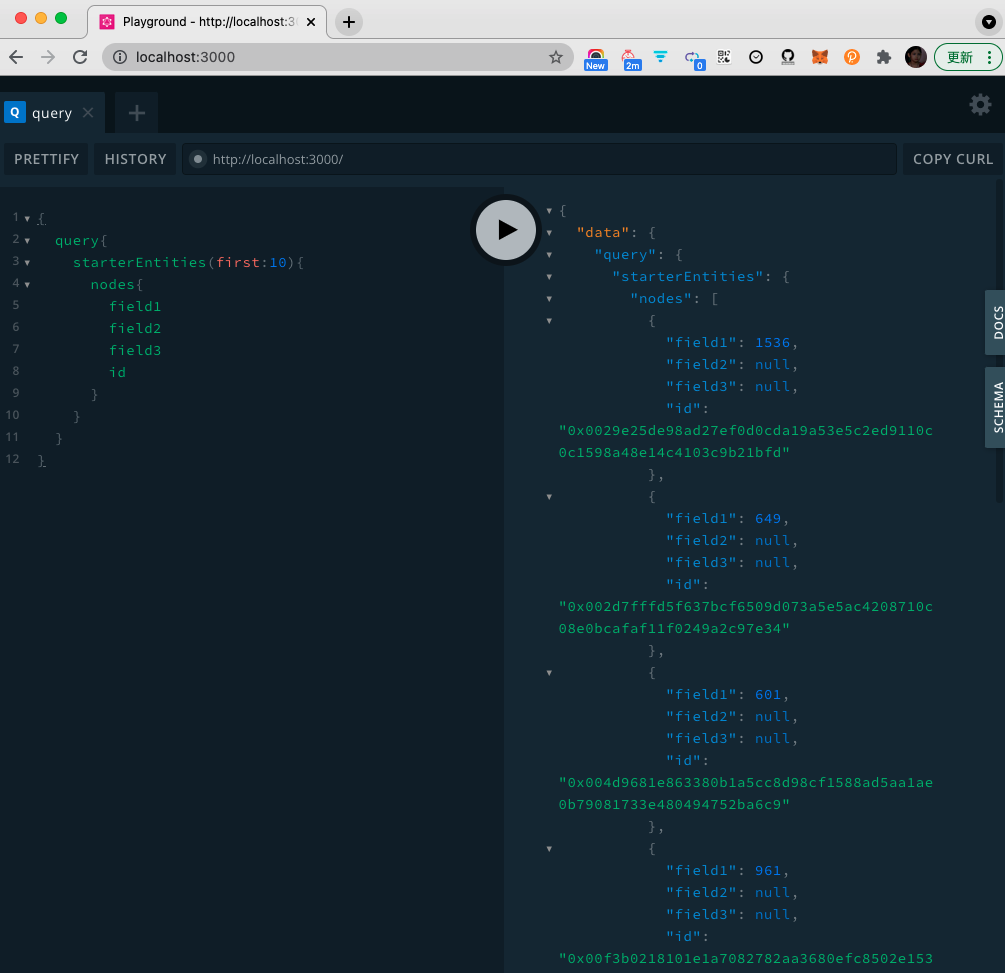The image size is (1005, 973).
Task: Open the SCHEMA side panel
Action: click(x=996, y=406)
